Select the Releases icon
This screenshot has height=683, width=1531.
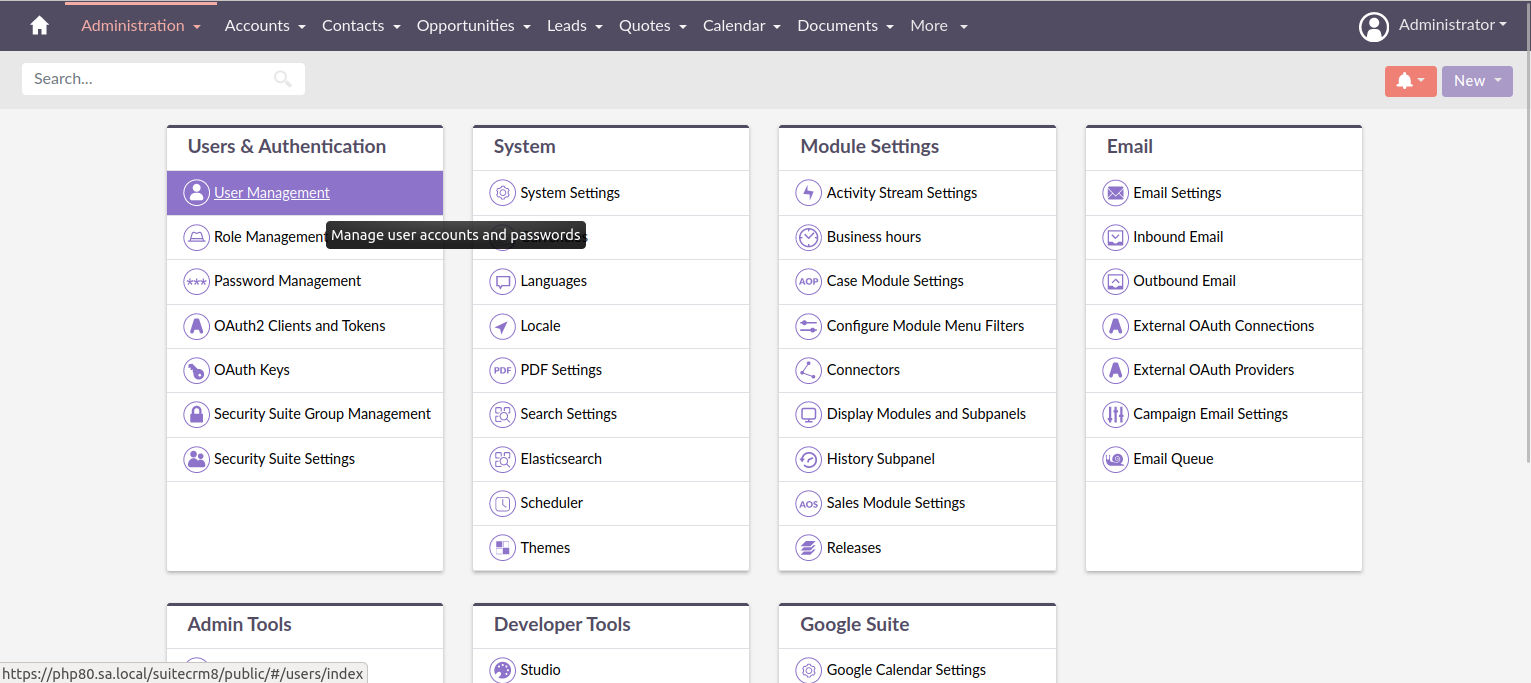(808, 547)
